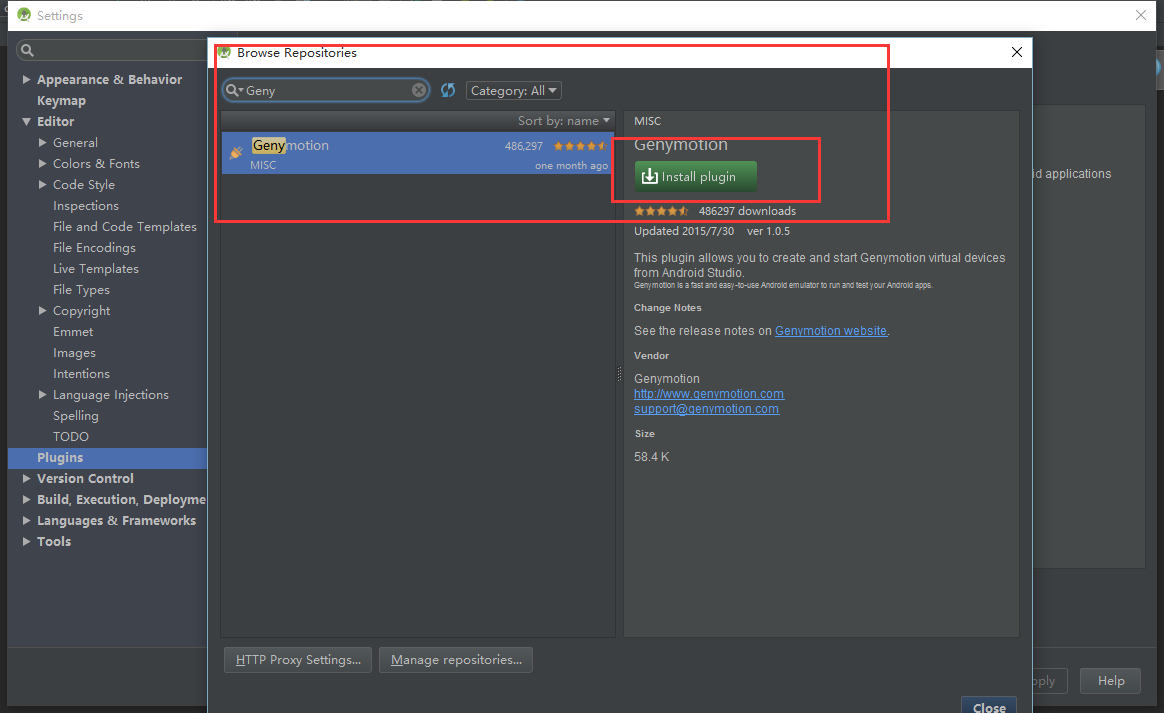Click the 'one month ago' label

click(572, 166)
